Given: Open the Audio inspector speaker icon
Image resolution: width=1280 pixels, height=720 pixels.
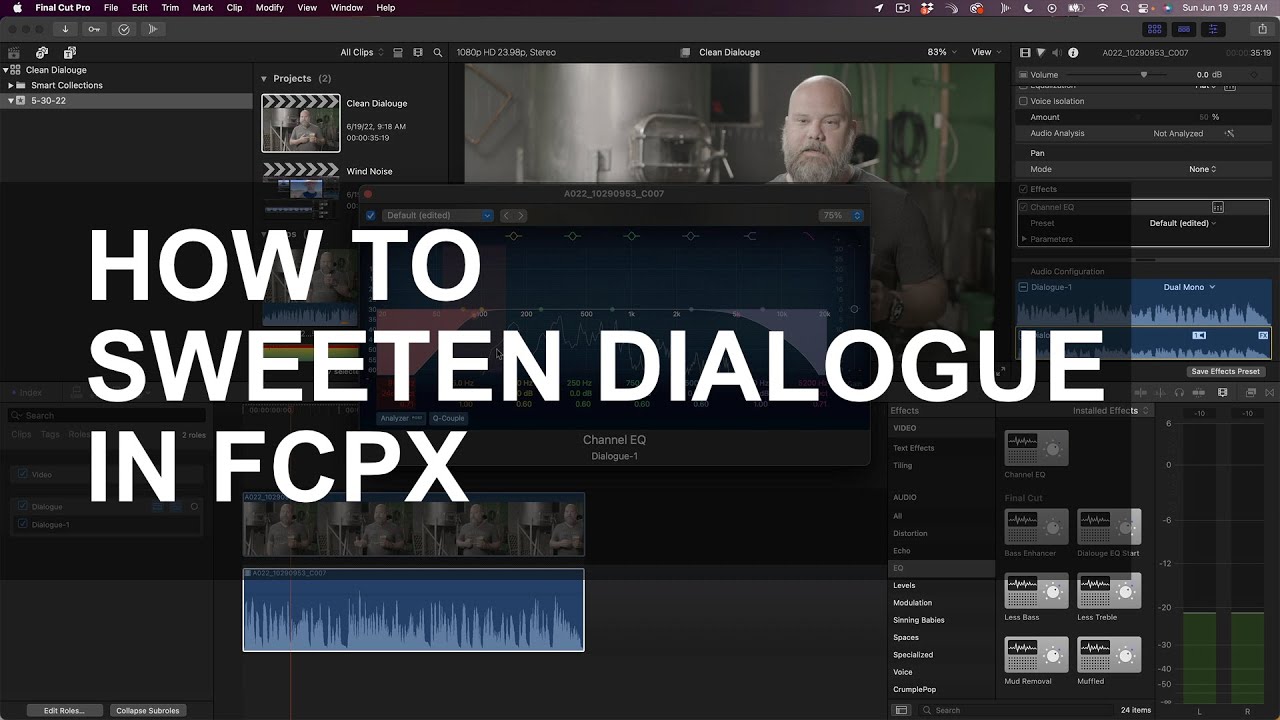Looking at the screenshot, I should click(1056, 52).
